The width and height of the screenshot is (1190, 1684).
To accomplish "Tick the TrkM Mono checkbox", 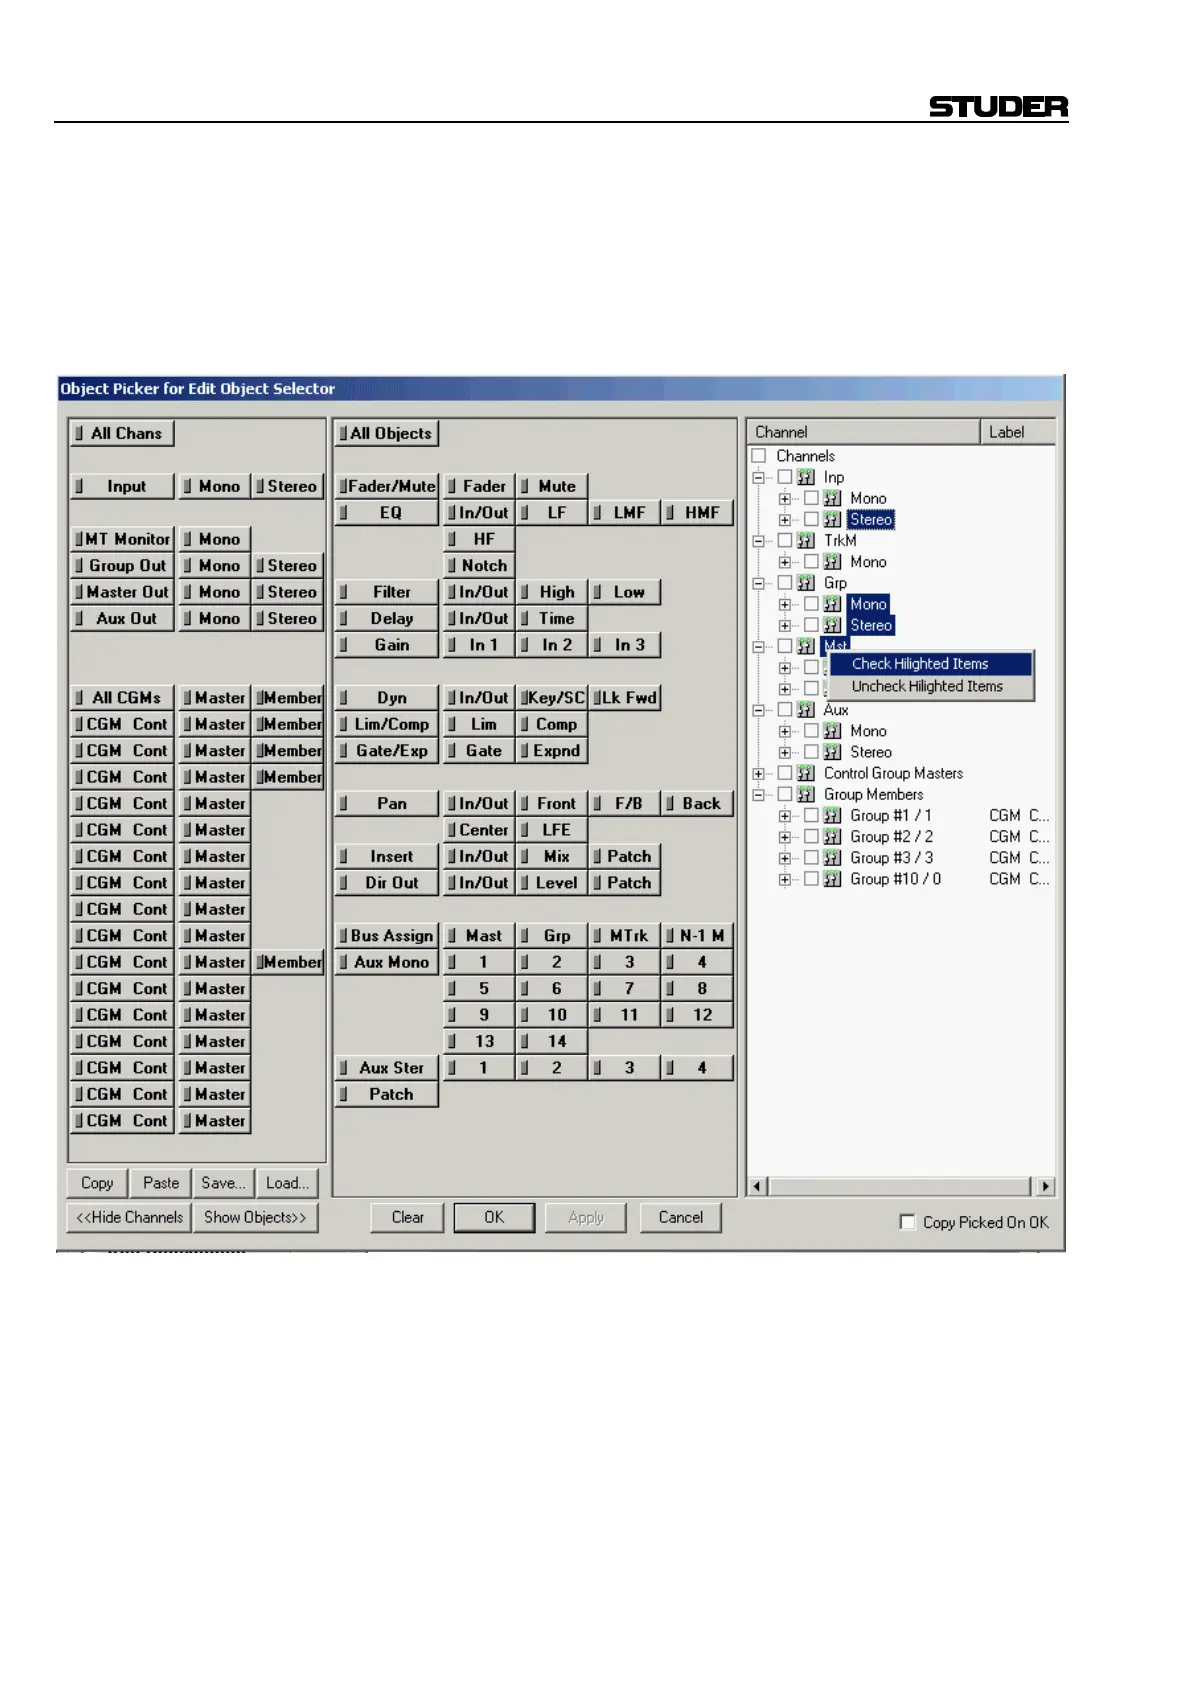I will (x=811, y=562).
